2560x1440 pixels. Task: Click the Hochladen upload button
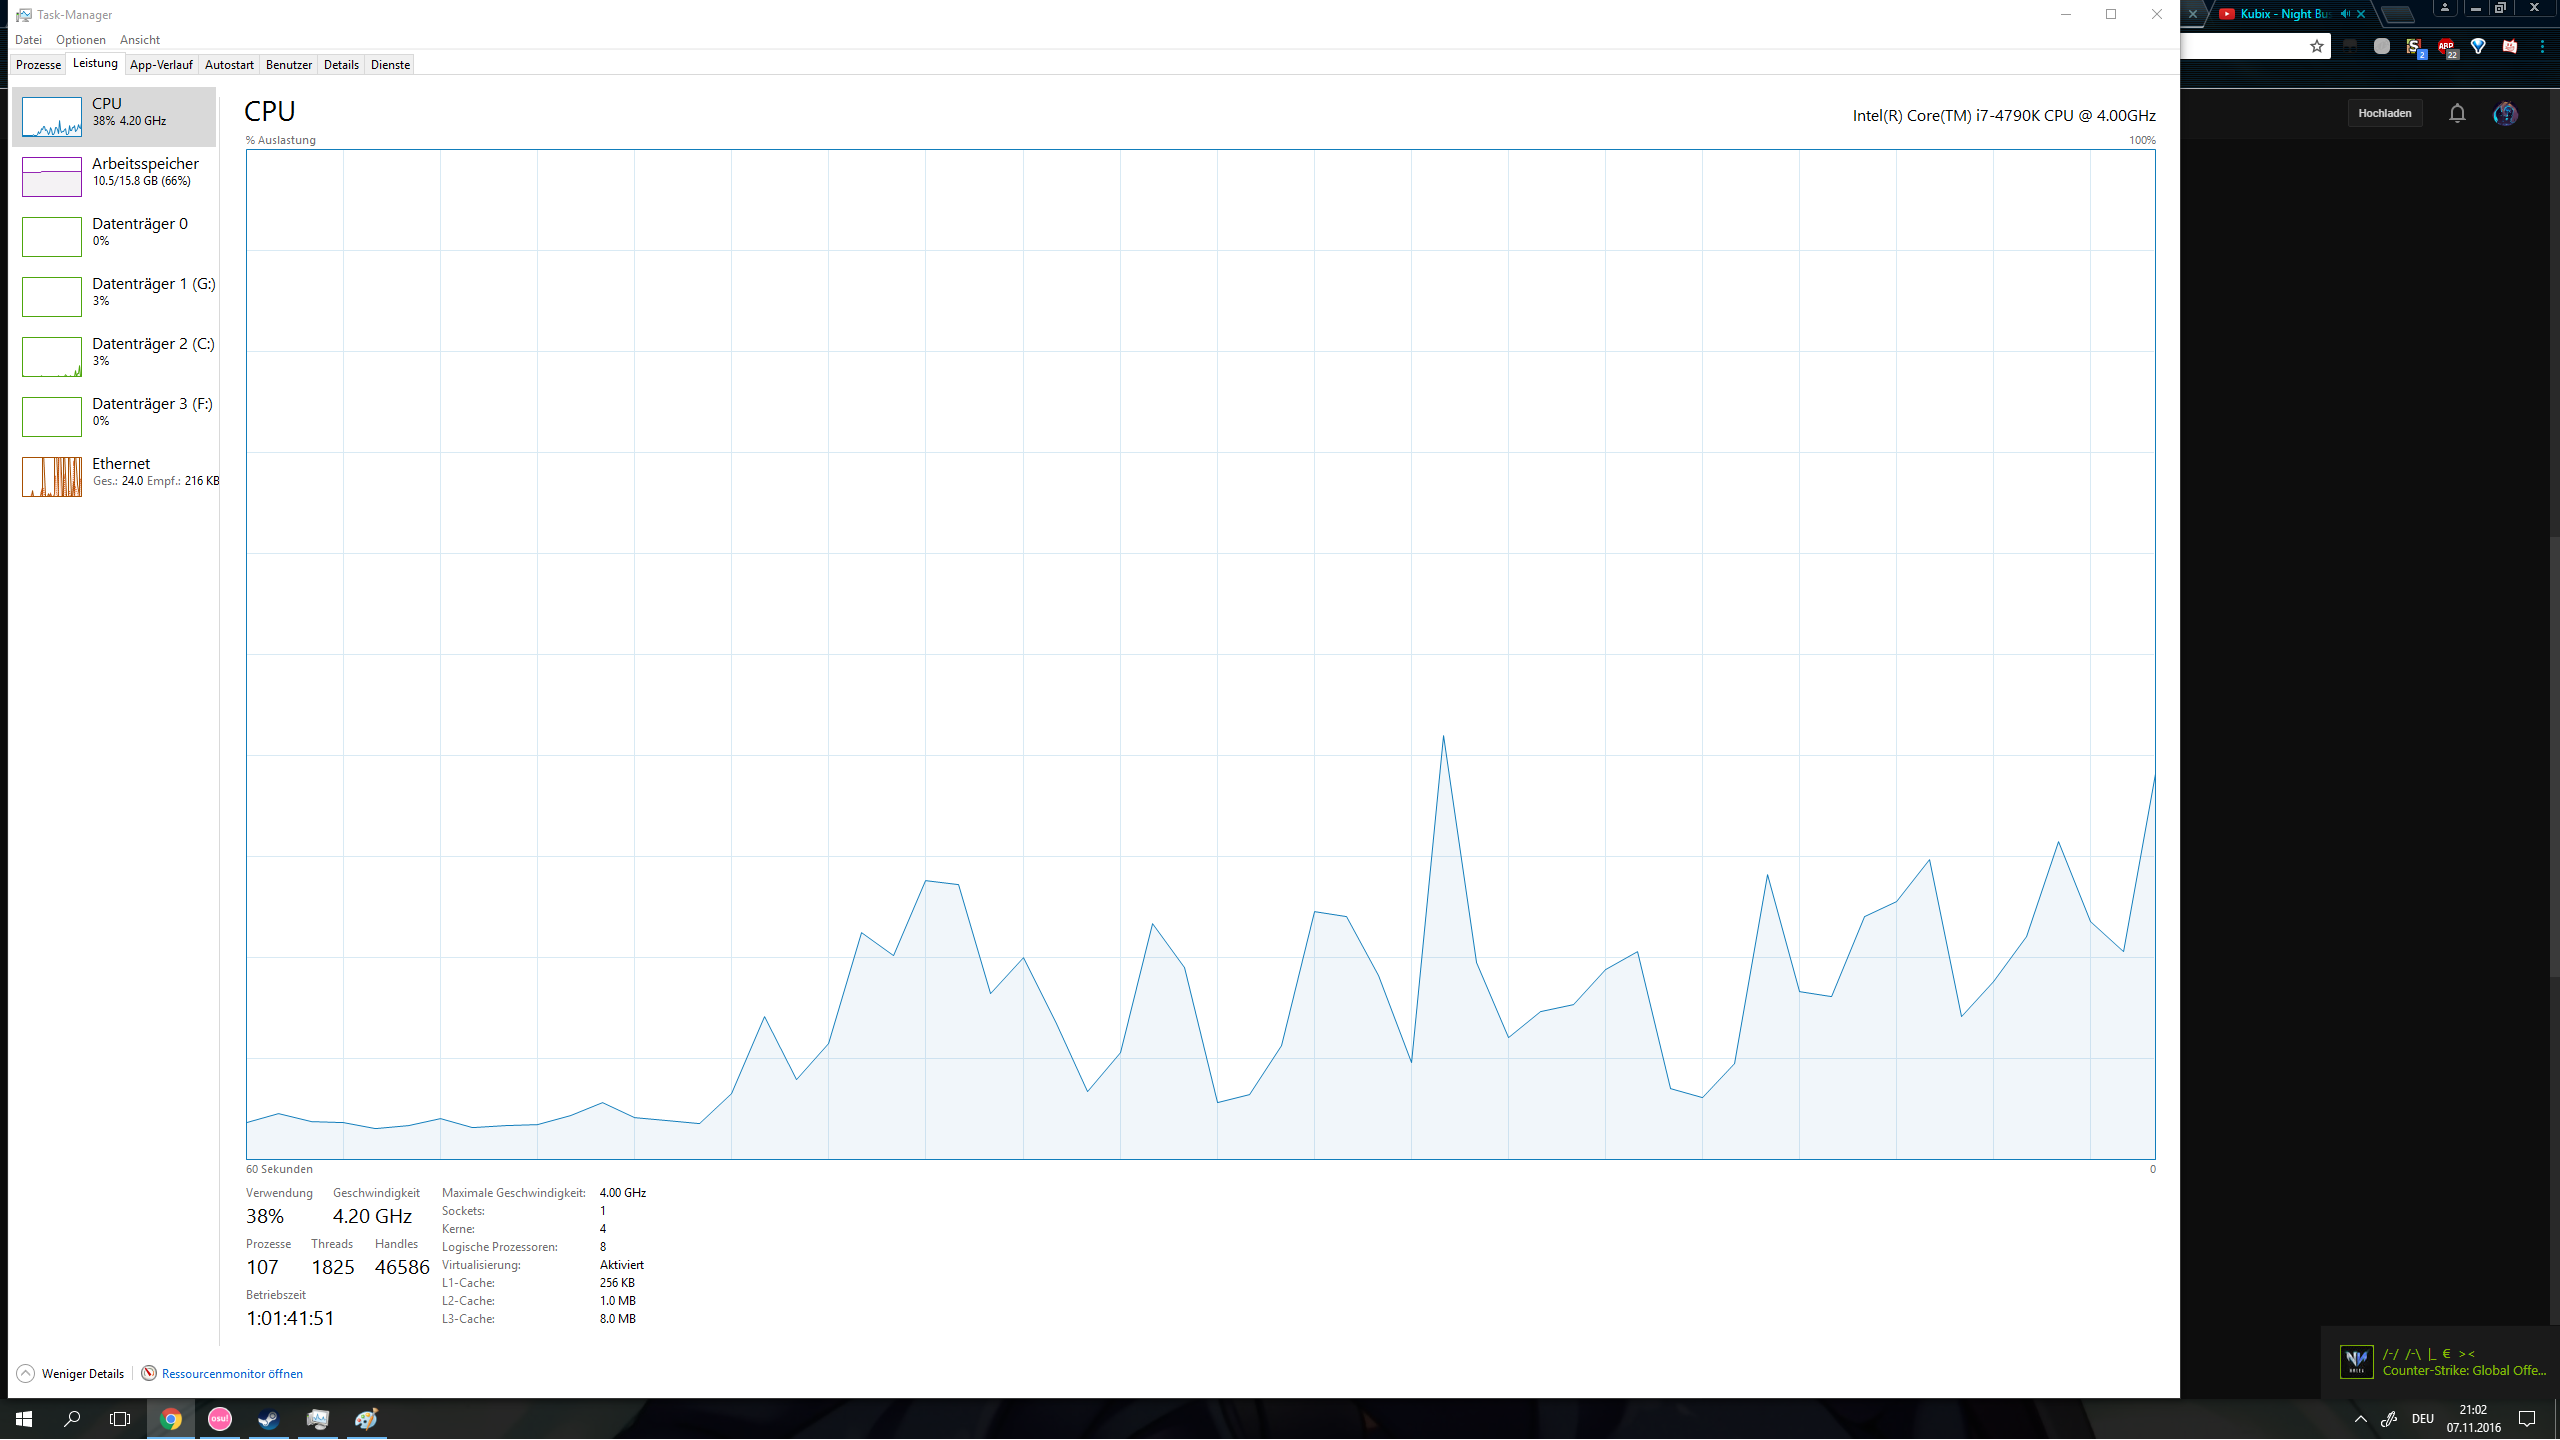[2384, 113]
